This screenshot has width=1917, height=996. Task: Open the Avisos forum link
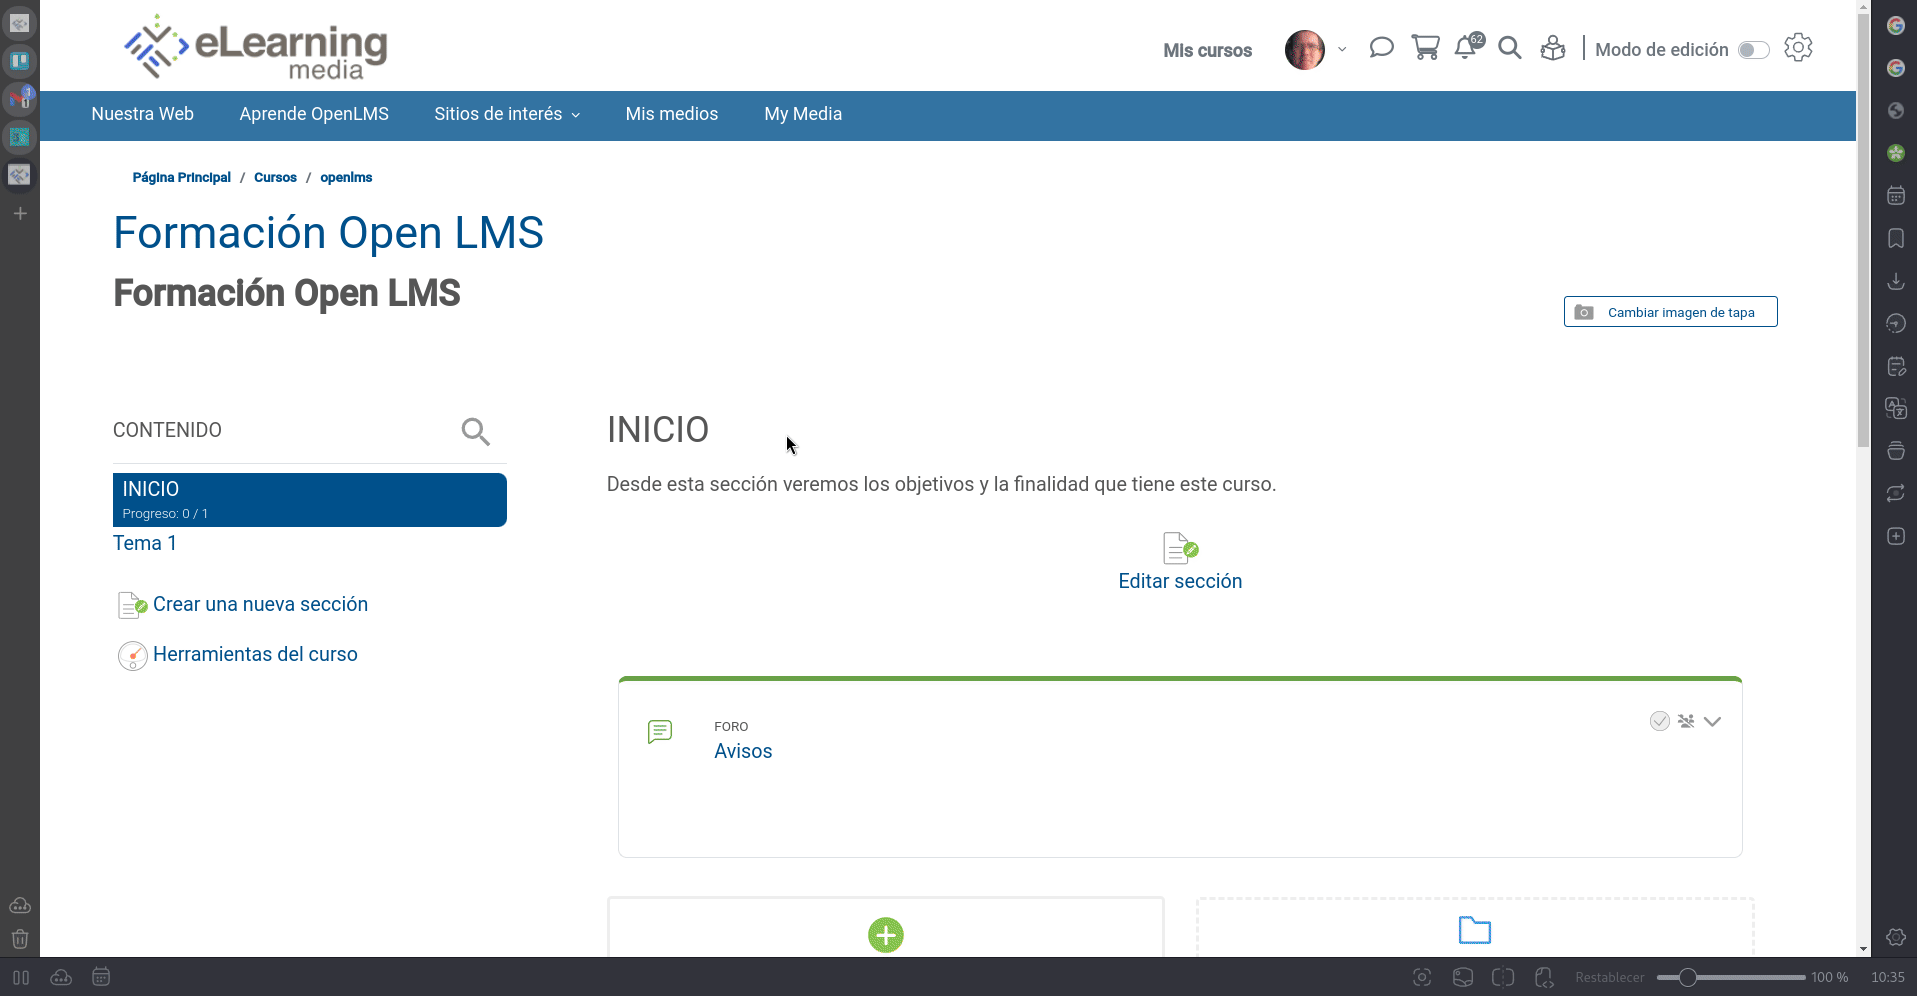(x=743, y=751)
